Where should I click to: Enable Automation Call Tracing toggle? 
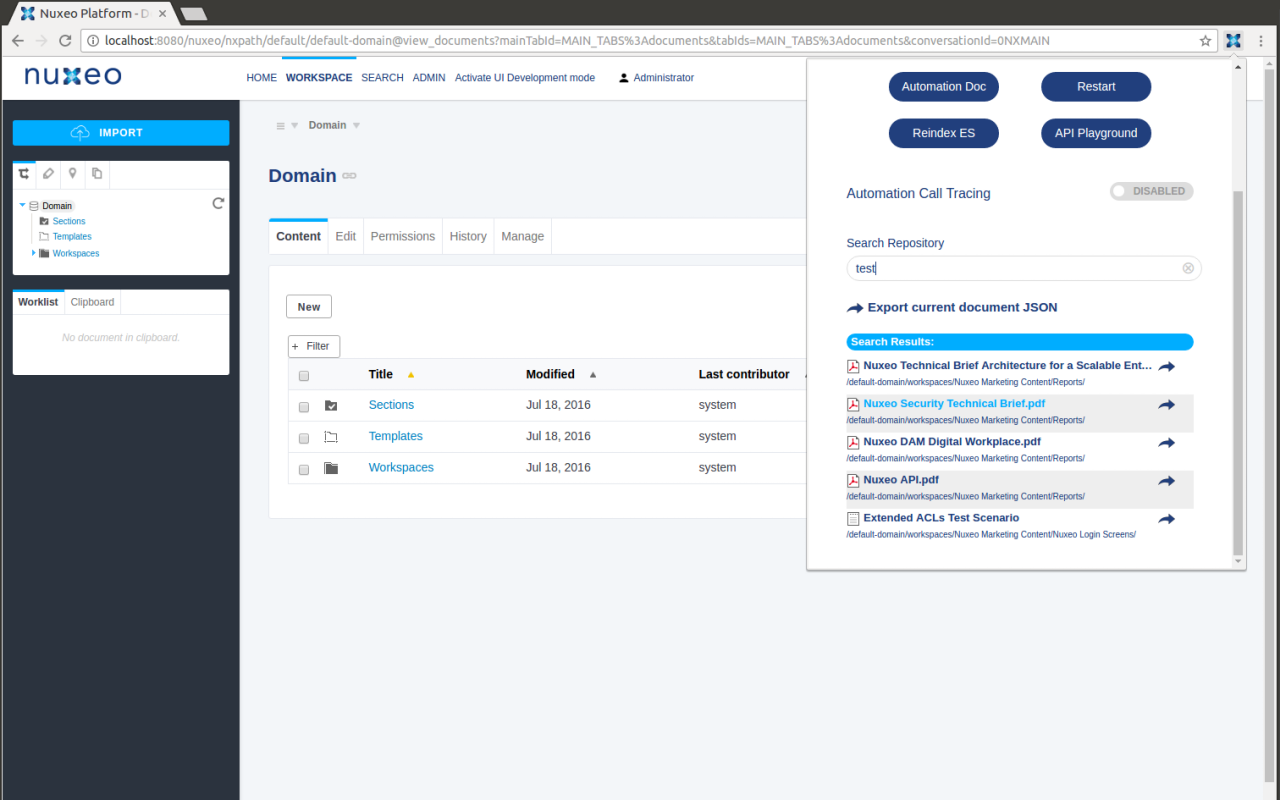pyautogui.click(x=1151, y=191)
